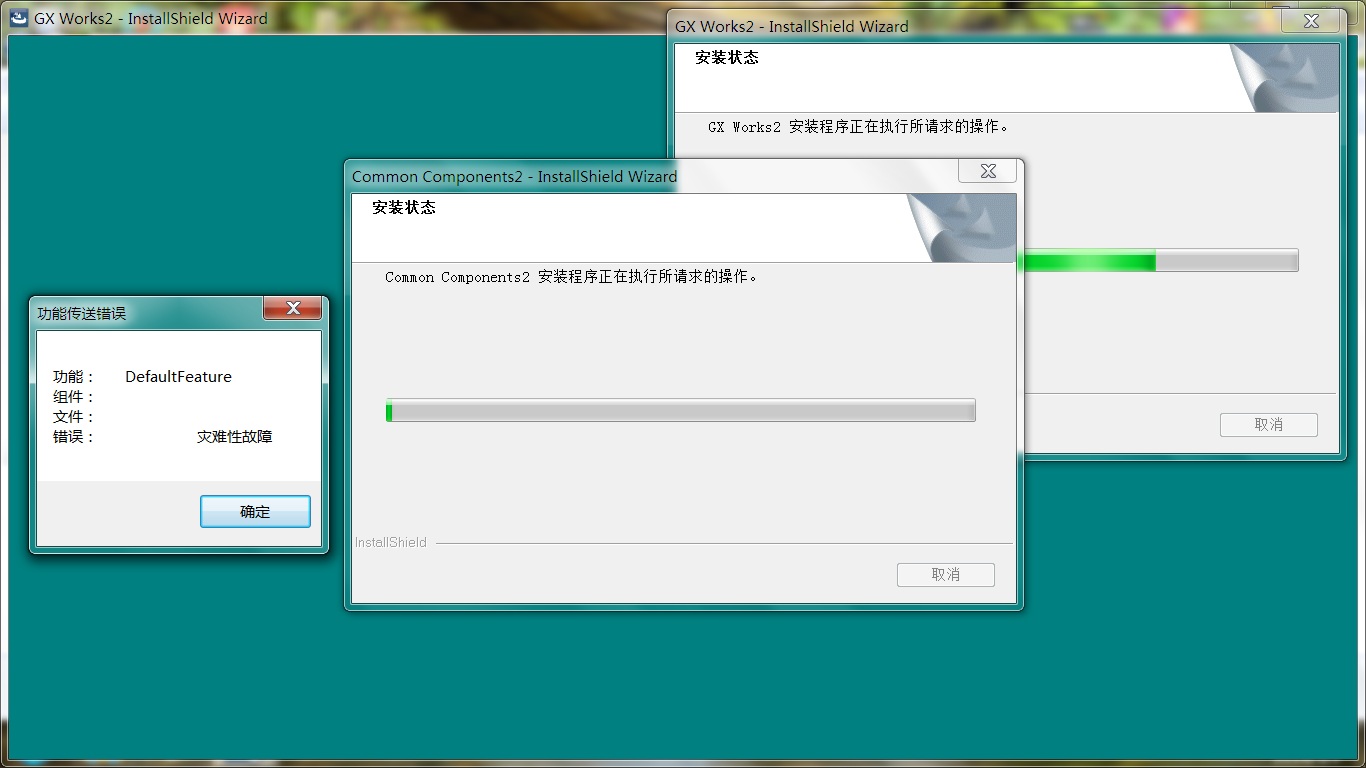Click the 安装状态 heading in GX Works2 wizard
Viewport: 1366px width, 768px height.
click(727, 58)
